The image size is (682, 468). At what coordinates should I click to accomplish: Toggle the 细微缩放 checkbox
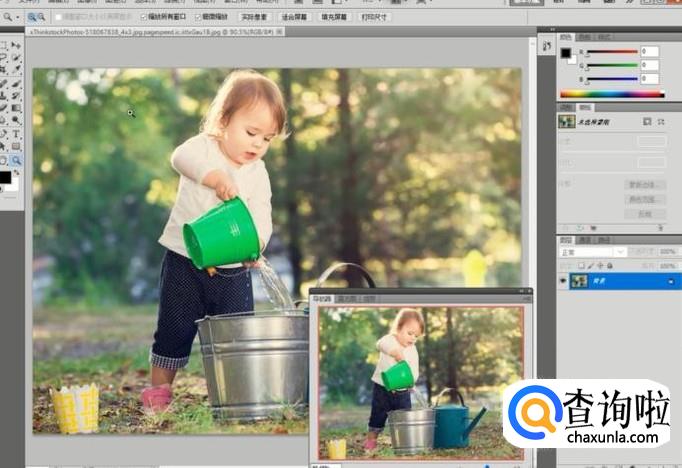[x=198, y=17]
